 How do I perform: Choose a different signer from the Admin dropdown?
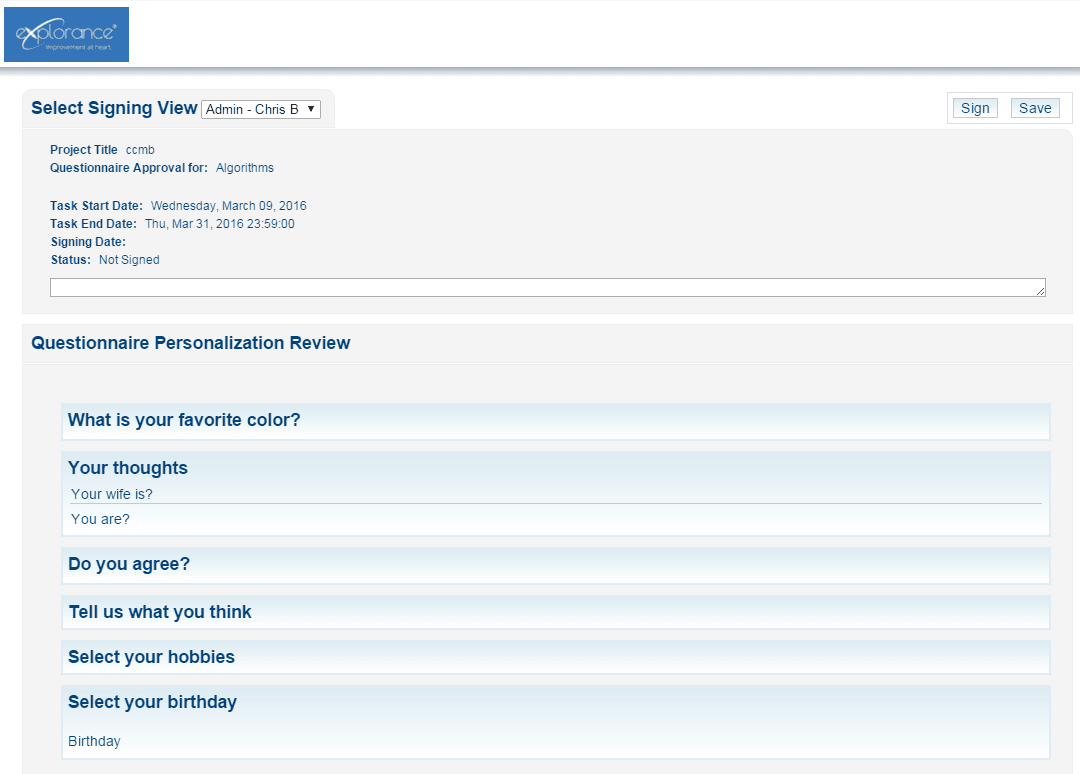(x=260, y=109)
